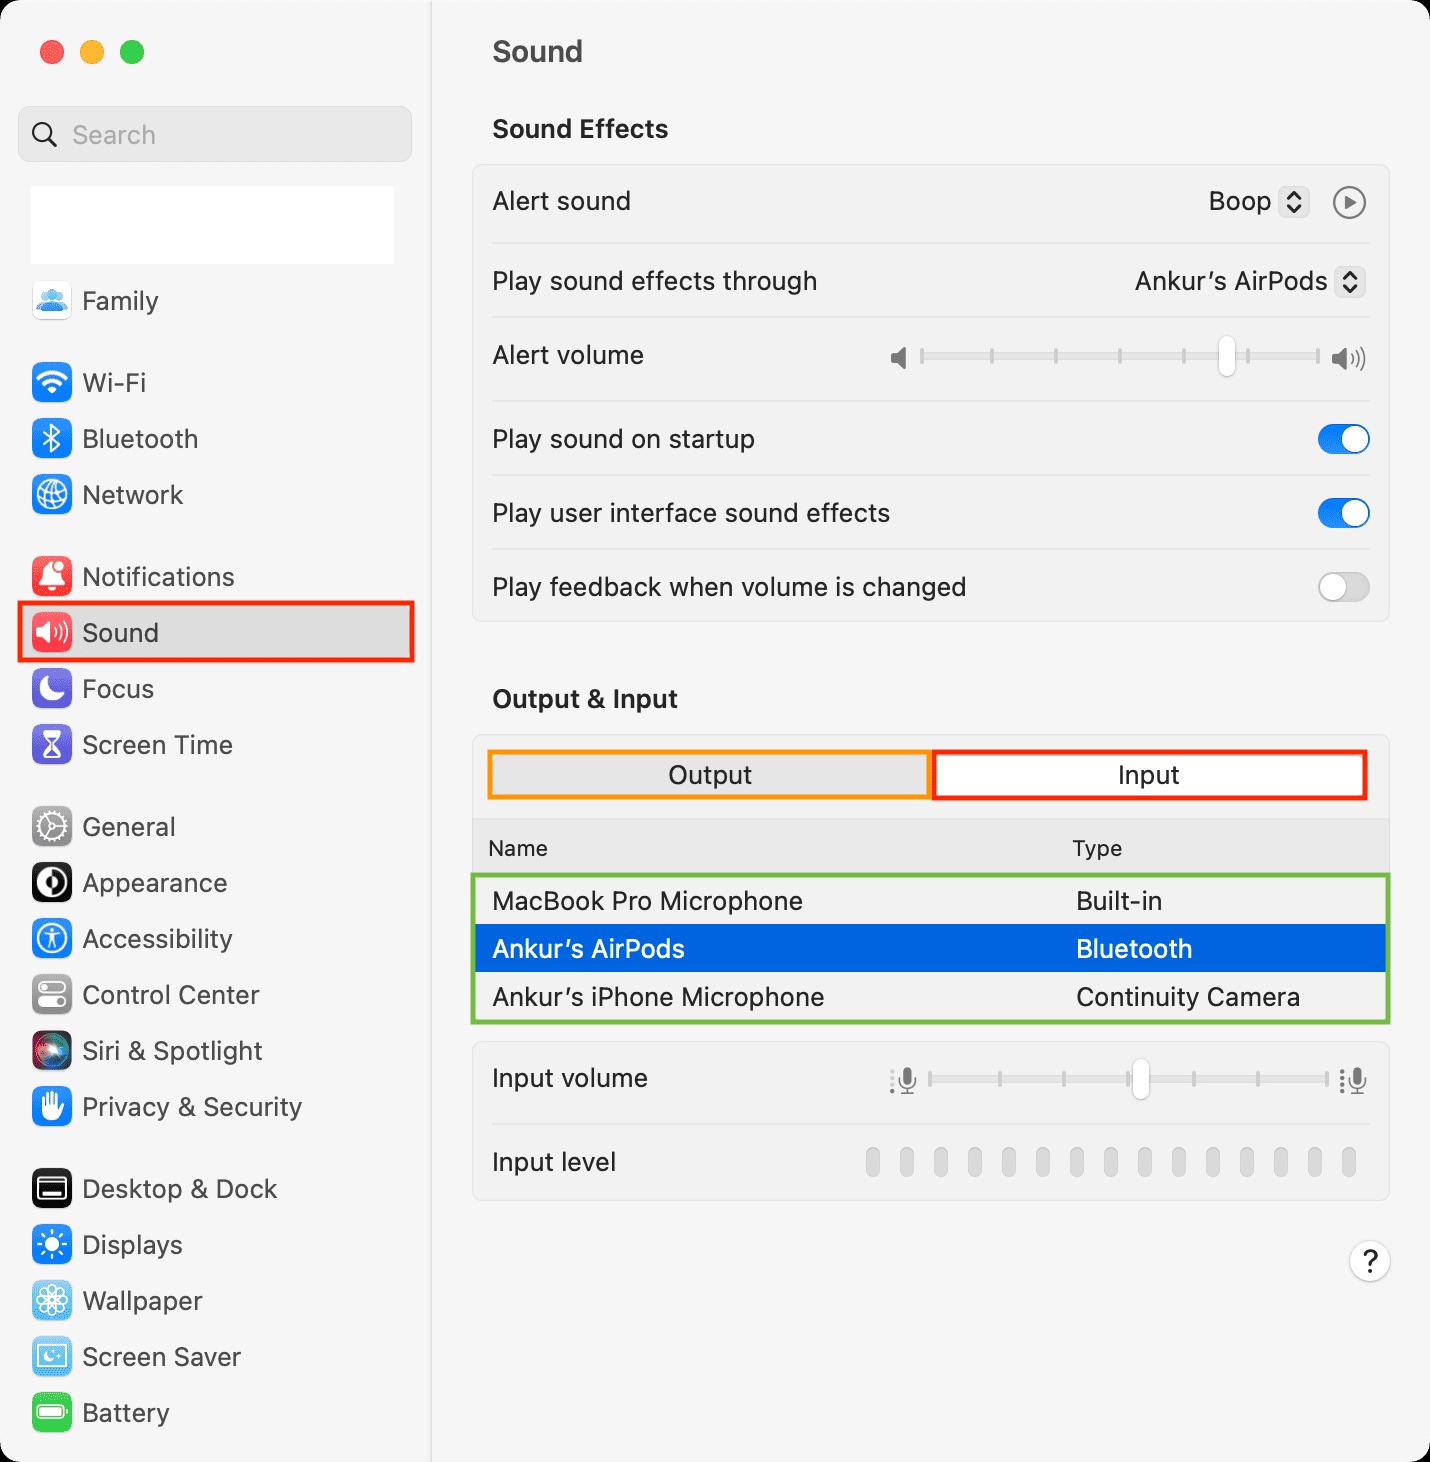Open the Sound settings icon in sidebar
The height and width of the screenshot is (1462, 1430).
click(51, 632)
